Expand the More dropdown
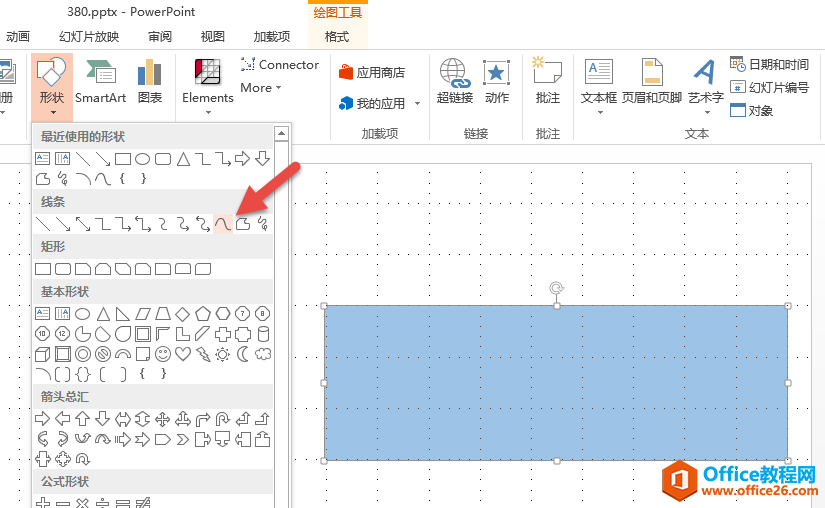 pyautogui.click(x=260, y=88)
